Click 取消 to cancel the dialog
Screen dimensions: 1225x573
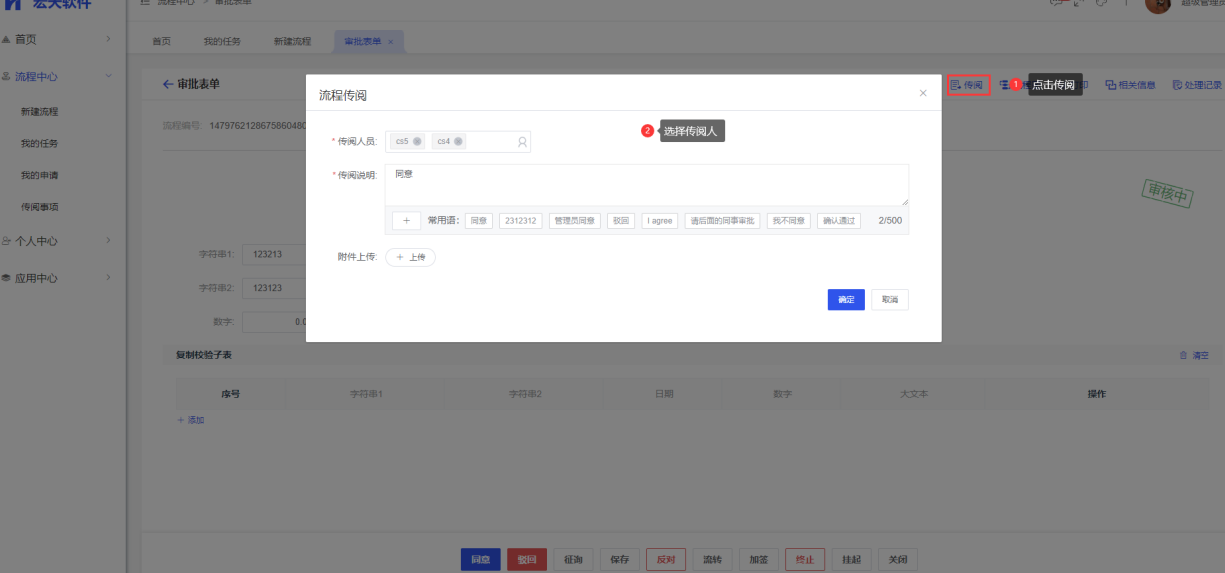pyautogui.click(x=890, y=300)
